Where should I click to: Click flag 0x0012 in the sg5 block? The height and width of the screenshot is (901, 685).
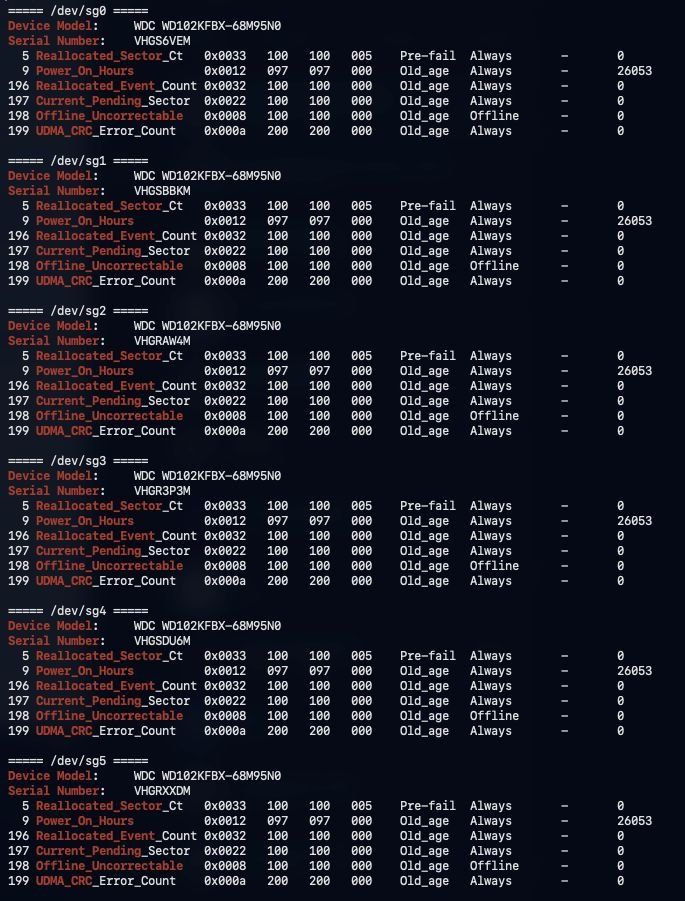pos(225,821)
